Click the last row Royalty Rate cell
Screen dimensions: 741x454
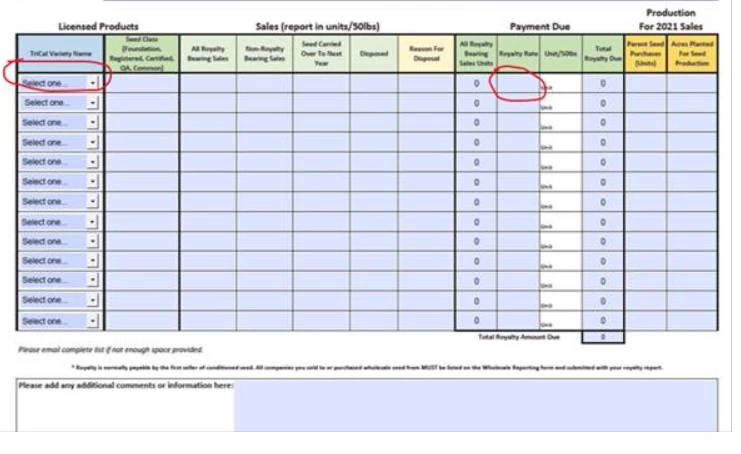coord(518,321)
